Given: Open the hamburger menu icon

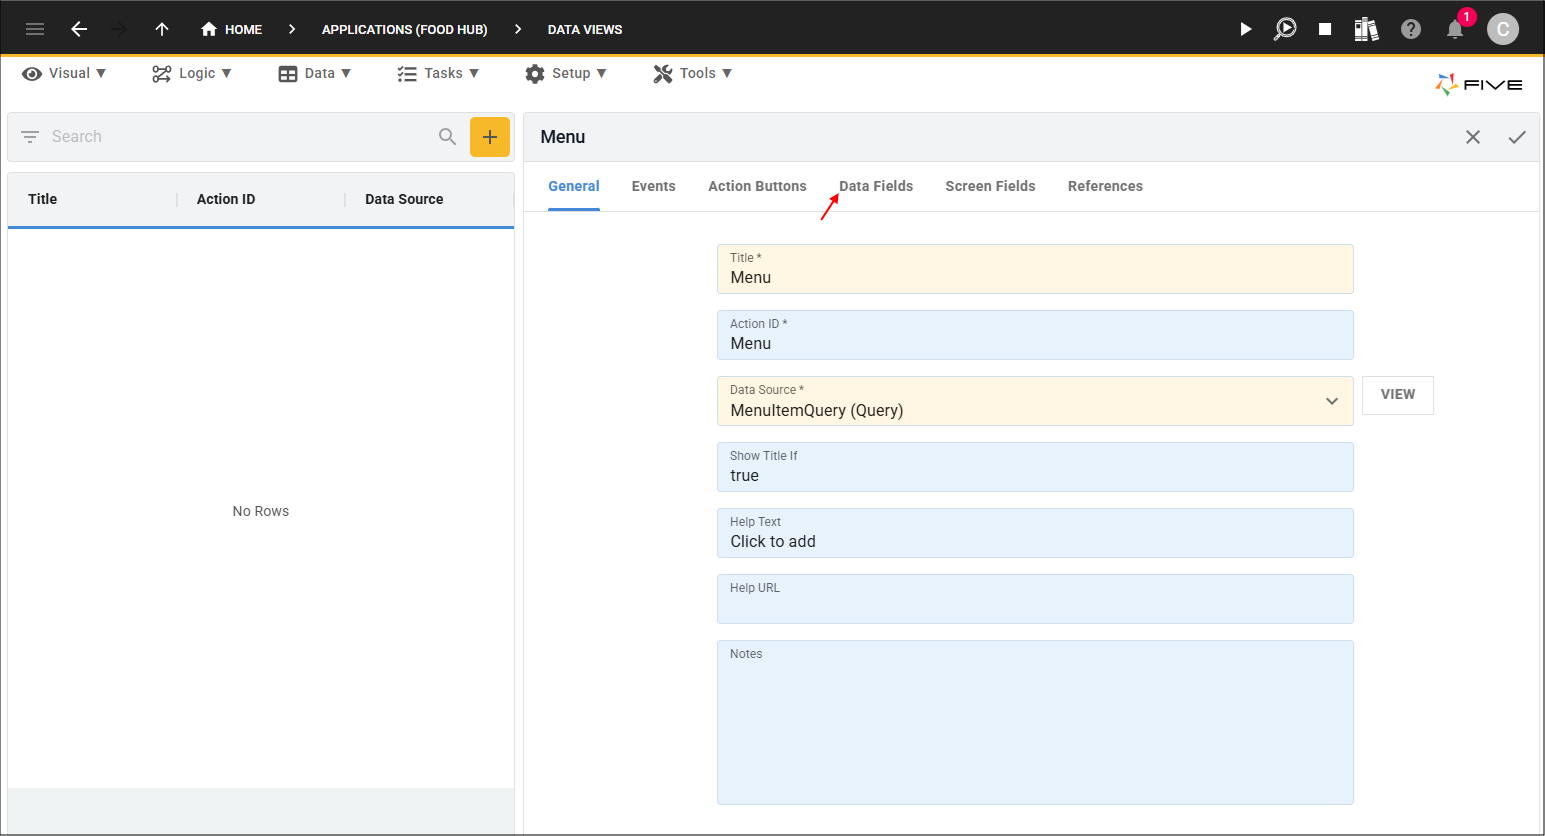Looking at the screenshot, I should (x=35, y=29).
